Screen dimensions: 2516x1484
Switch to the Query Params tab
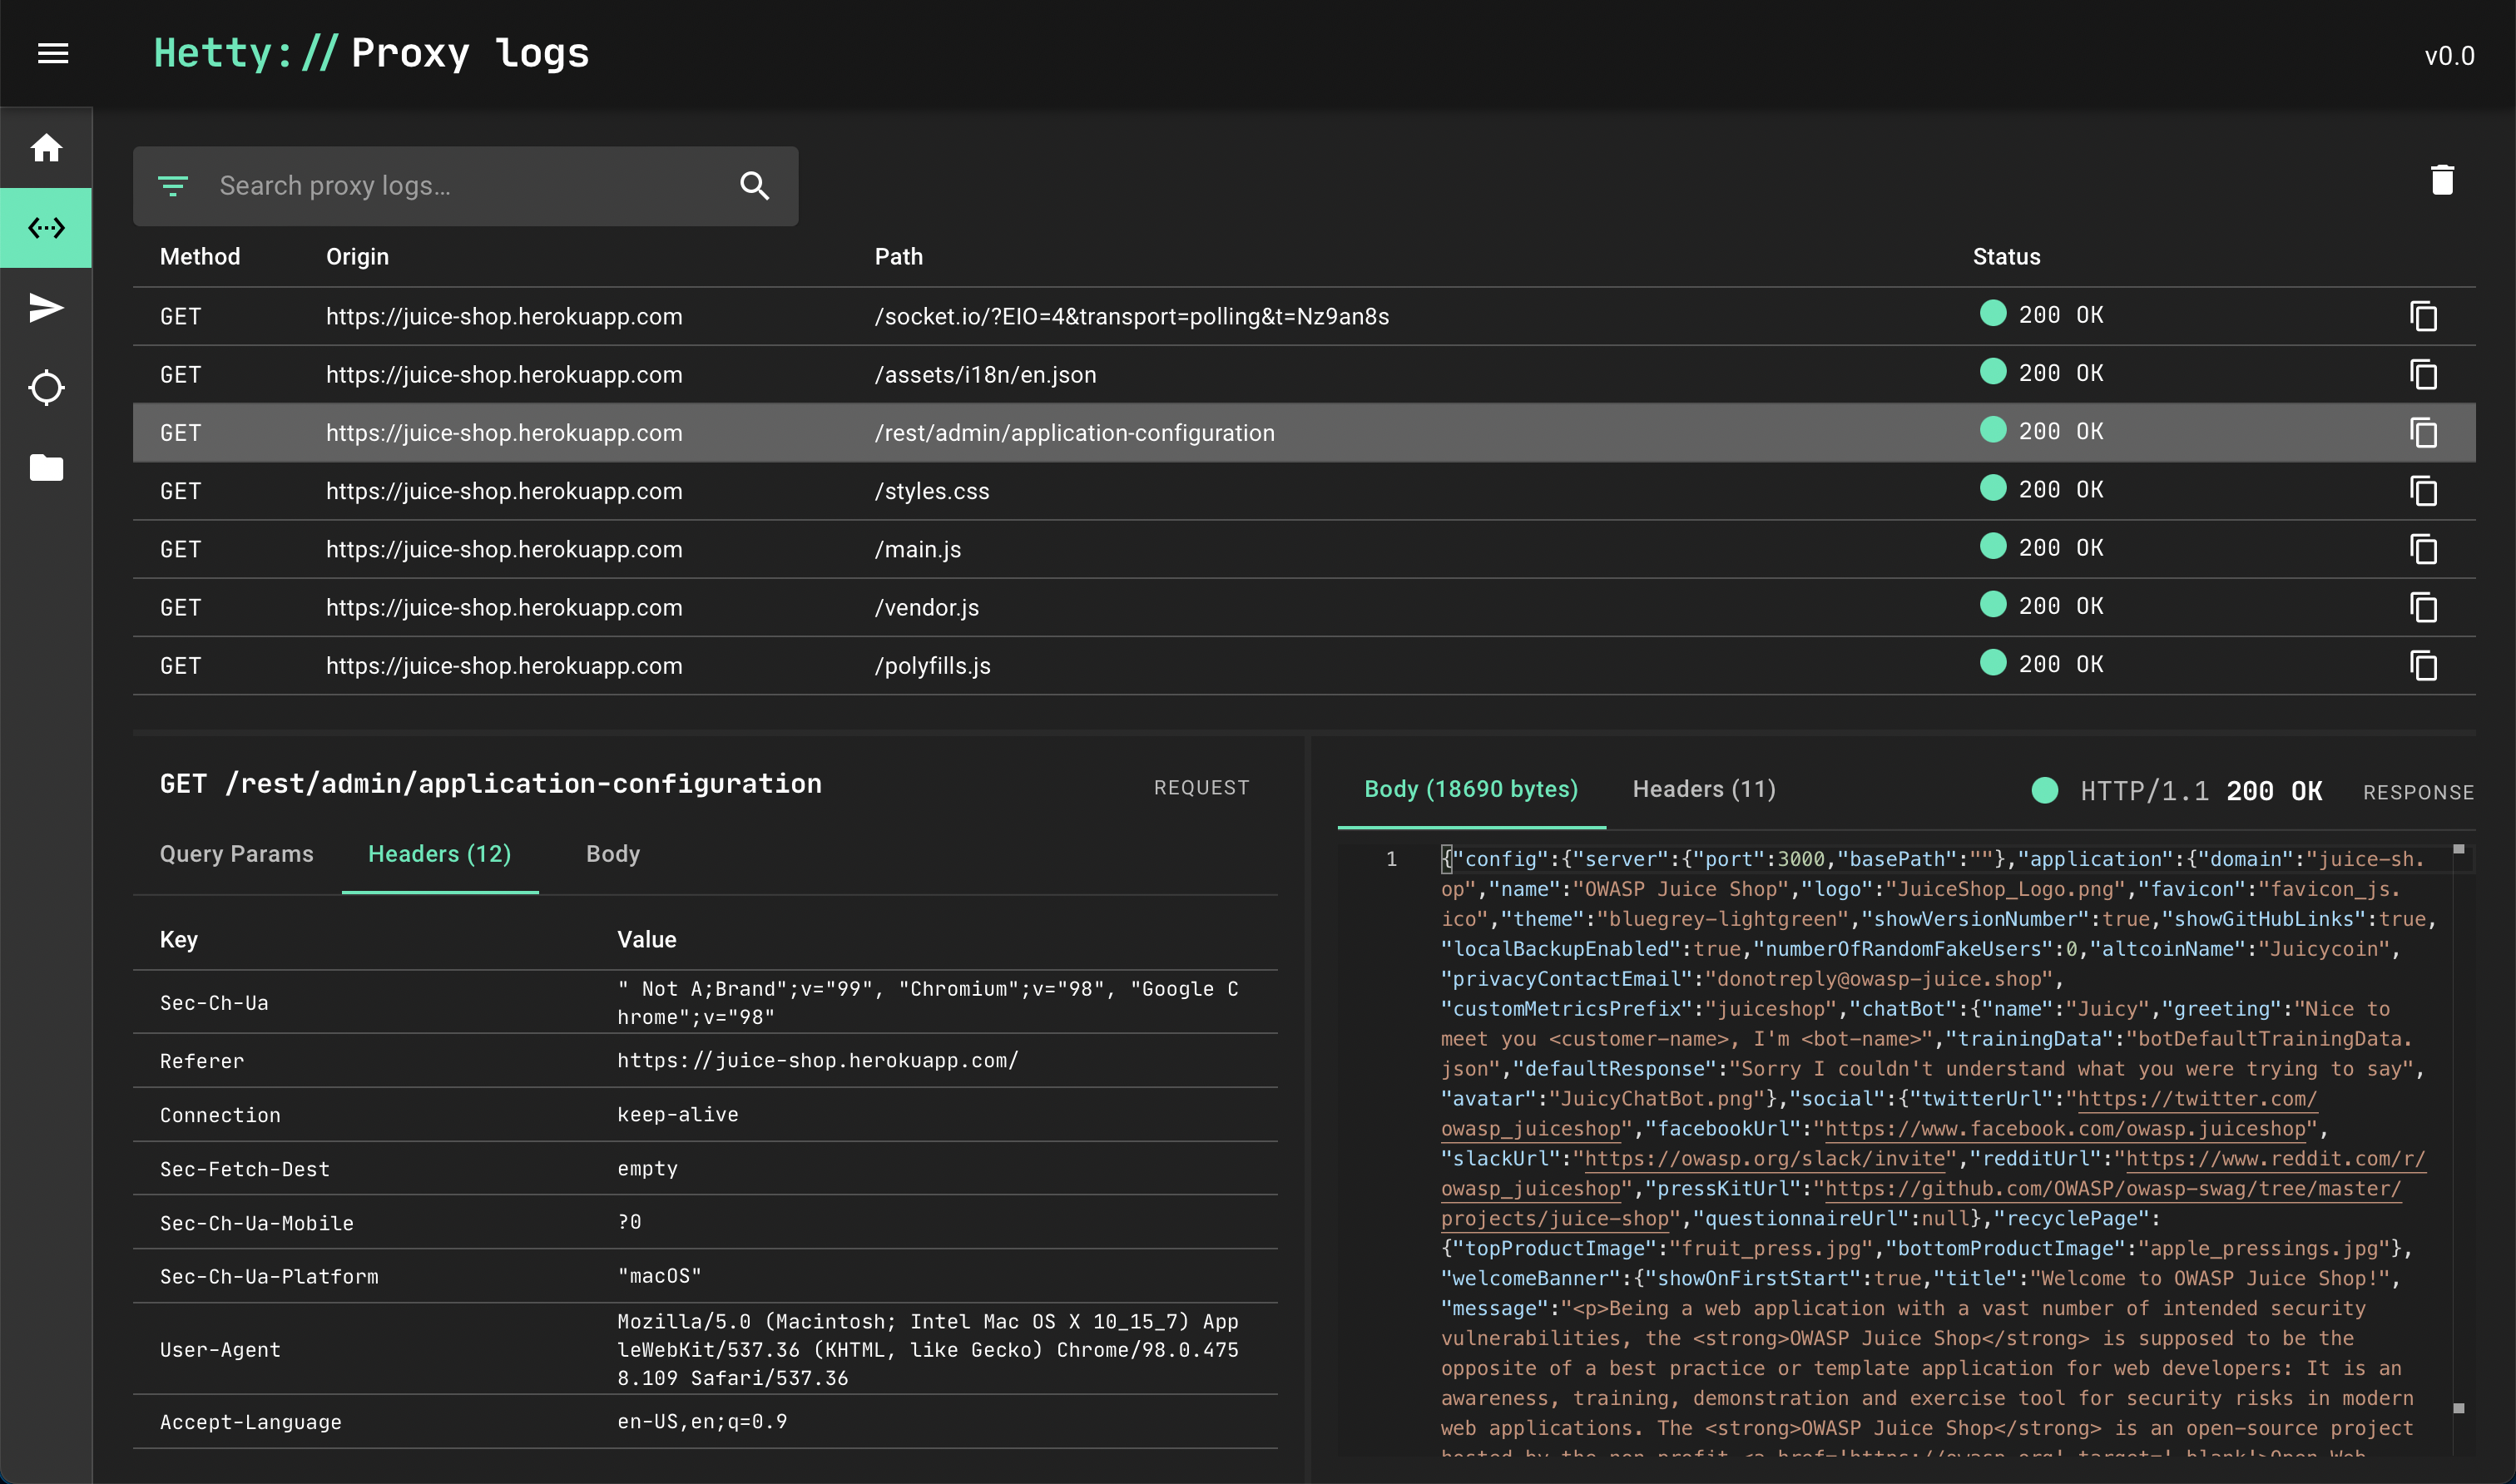[x=236, y=854]
